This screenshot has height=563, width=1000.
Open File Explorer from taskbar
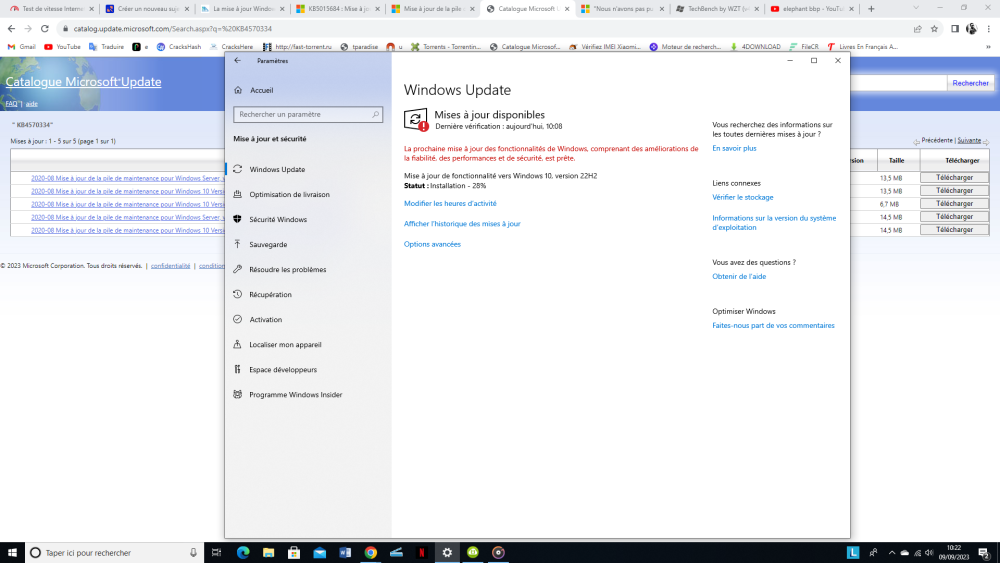(x=268, y=553)
